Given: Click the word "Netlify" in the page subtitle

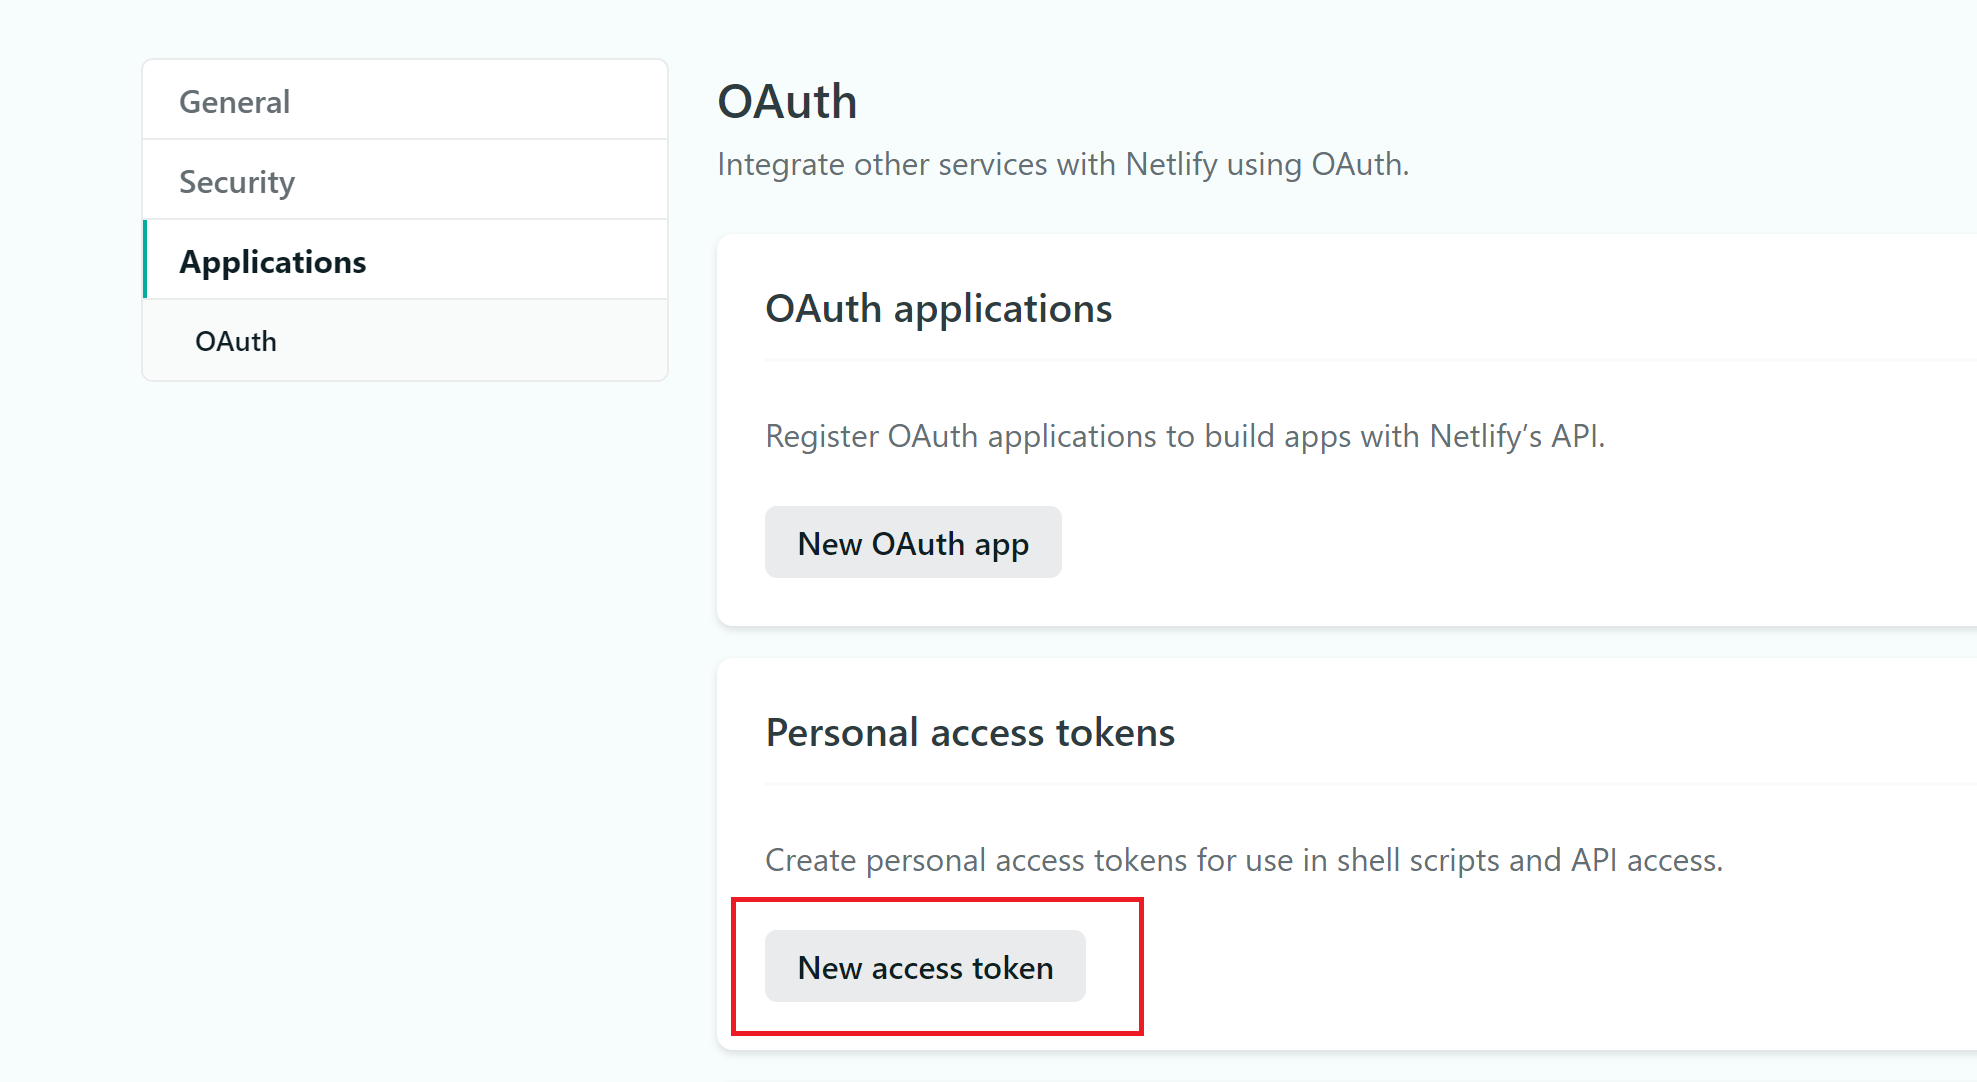Looking at the screenshot, I should coord(1171,164).
